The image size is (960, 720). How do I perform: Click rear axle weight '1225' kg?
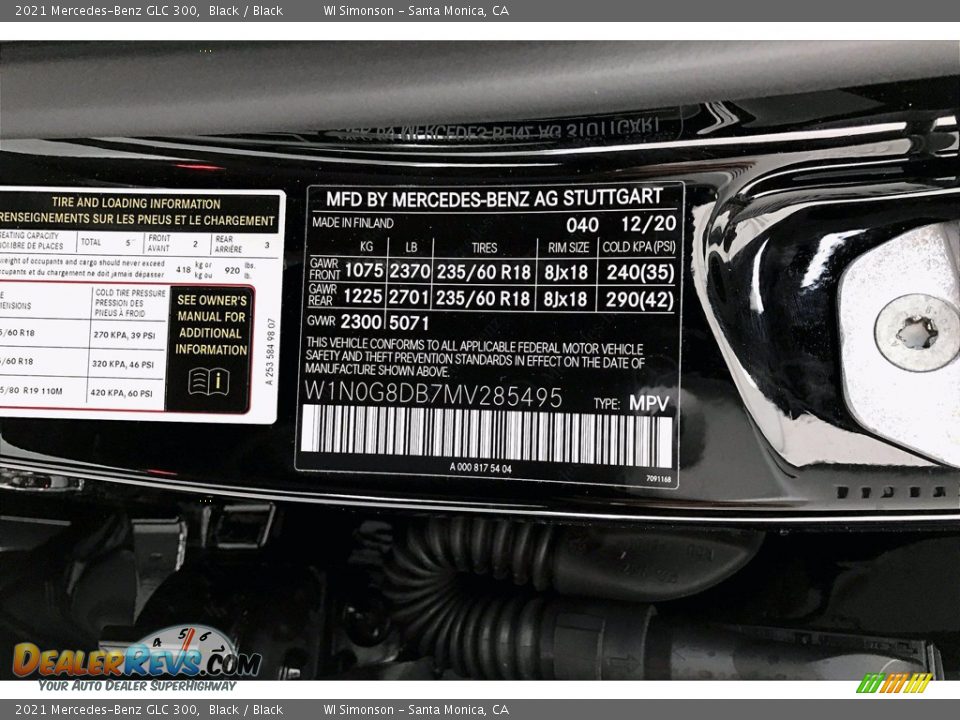click(362, 296)
